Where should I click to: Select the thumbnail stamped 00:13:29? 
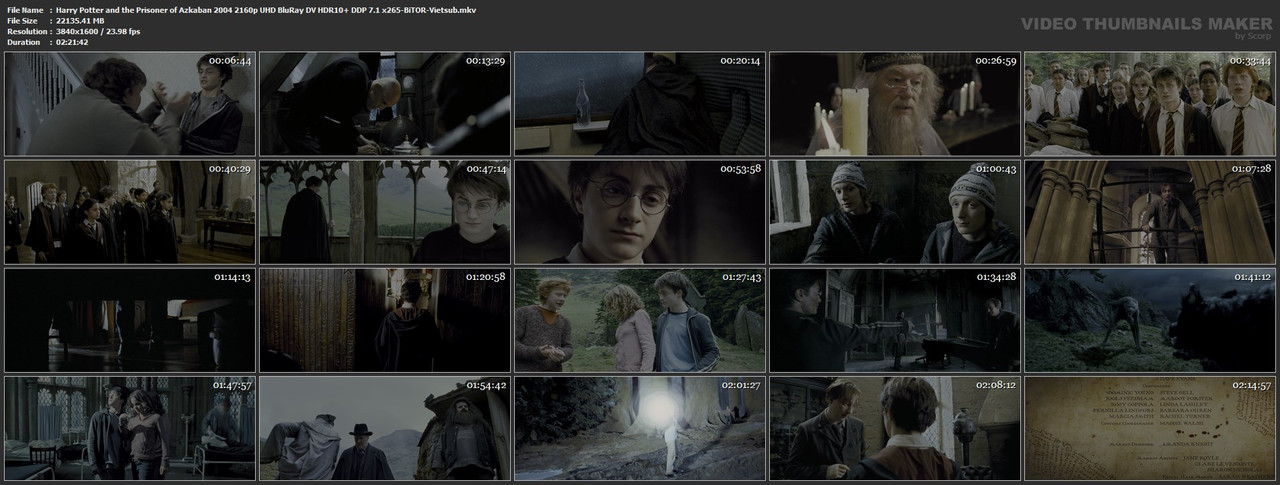point(385,104)
